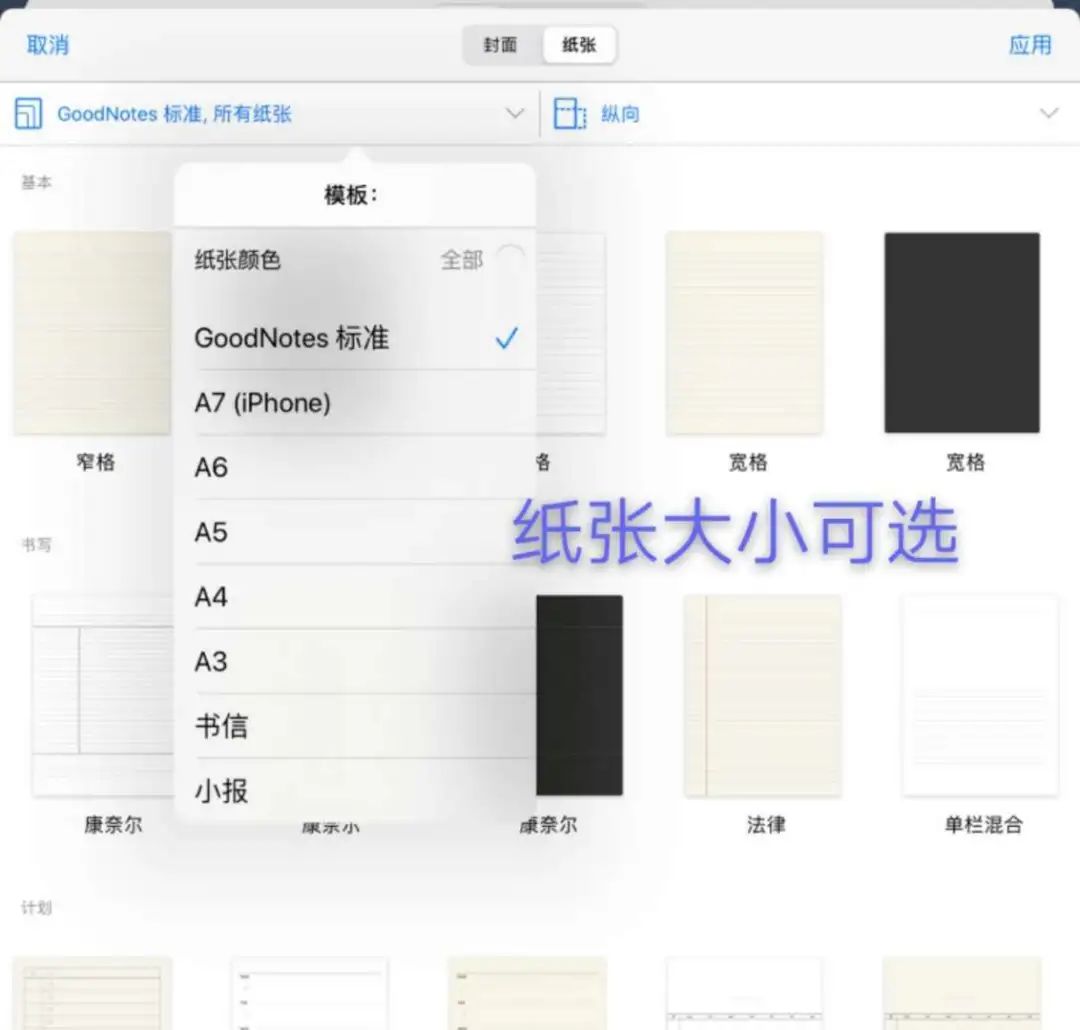Open the 纸张颜色 paper color option
Screen dimensions: 1080x1030
355,260
